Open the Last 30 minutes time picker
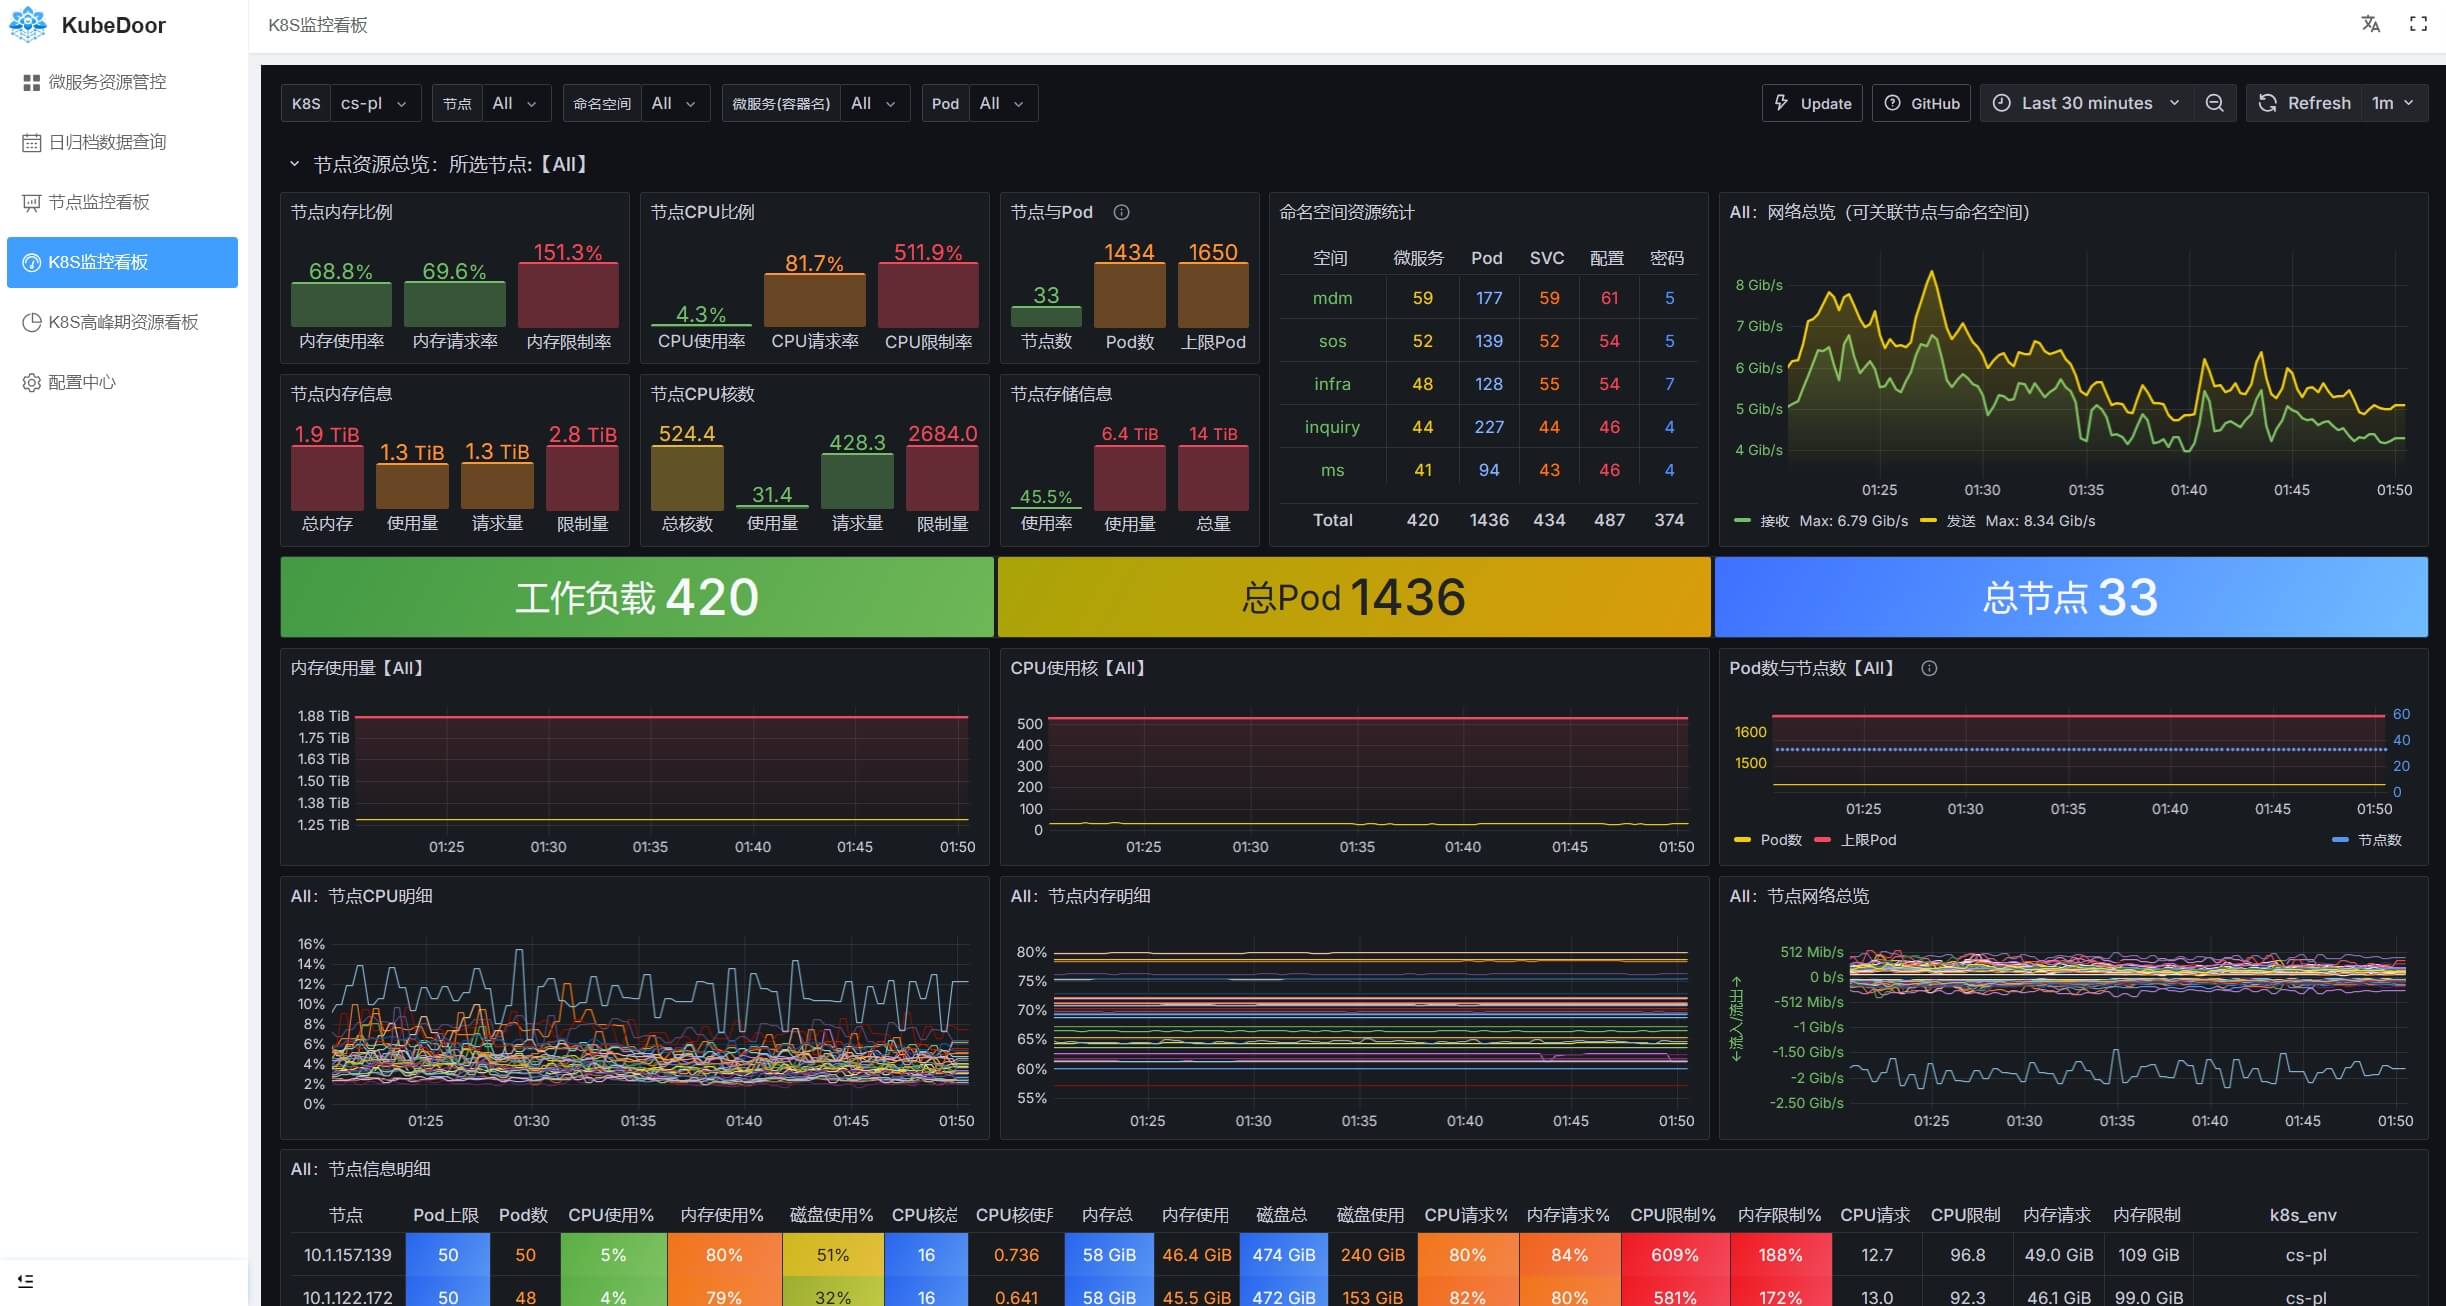This screenshot has height=1306, width=2446. coord(2087,103)
